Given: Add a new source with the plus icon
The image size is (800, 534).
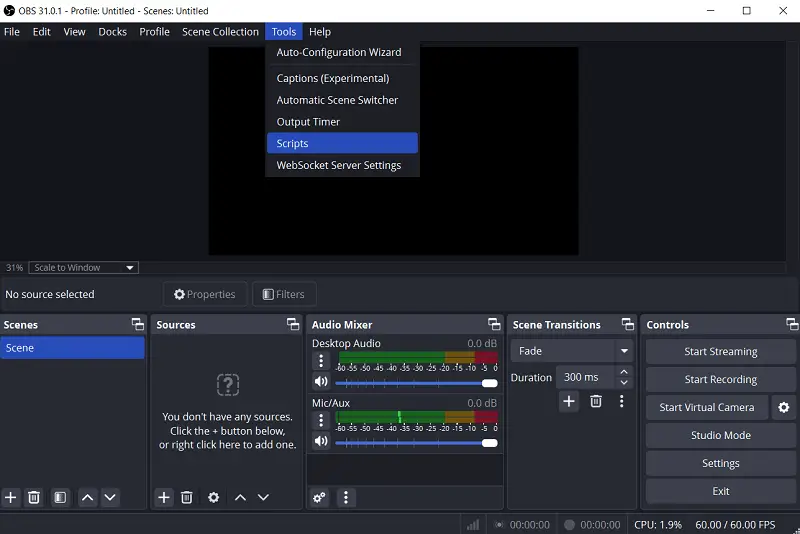Looking at the screenshot, I should coord(164,497).
